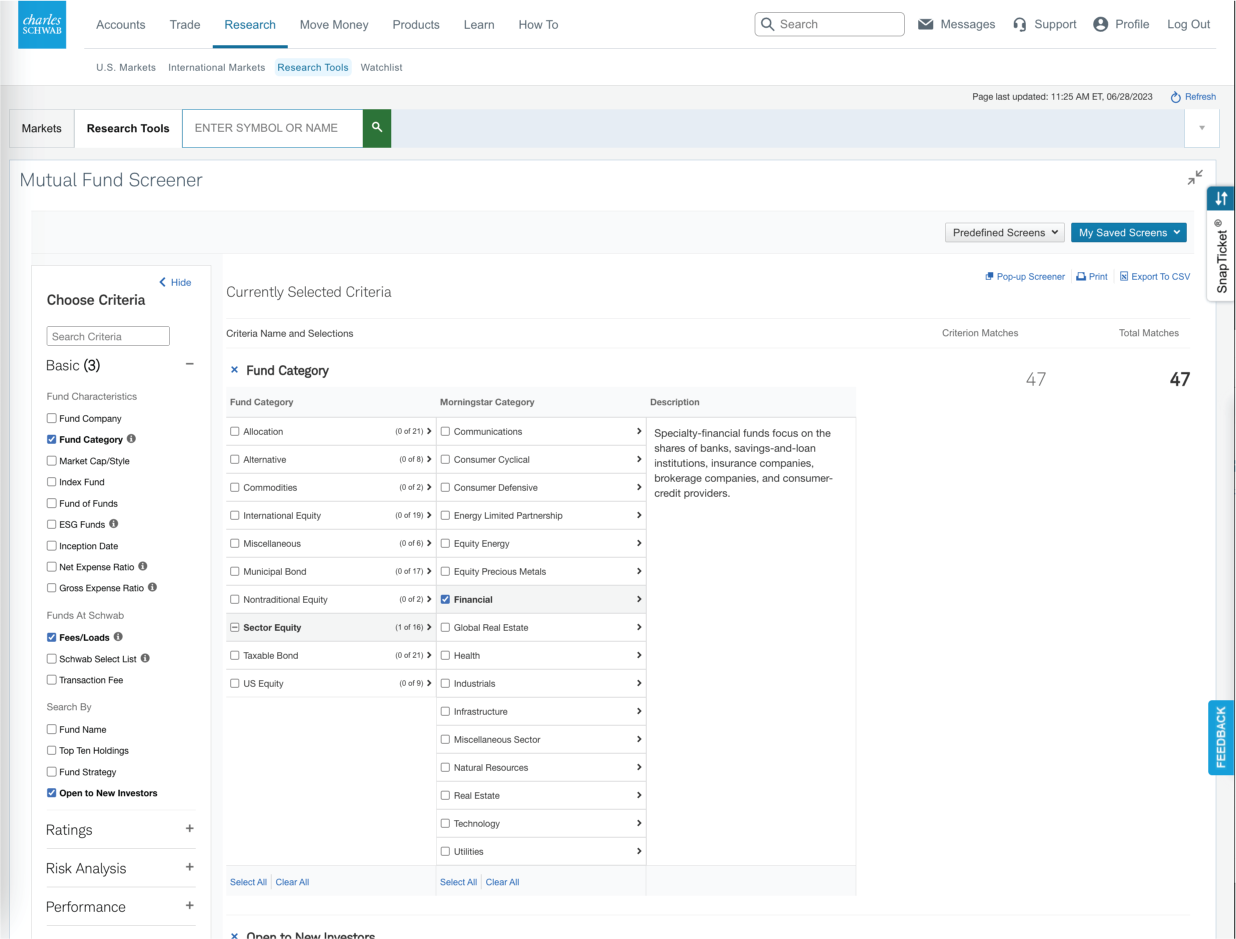
Task: Click the green symbol search magnifier button
Action: [377, 128]
